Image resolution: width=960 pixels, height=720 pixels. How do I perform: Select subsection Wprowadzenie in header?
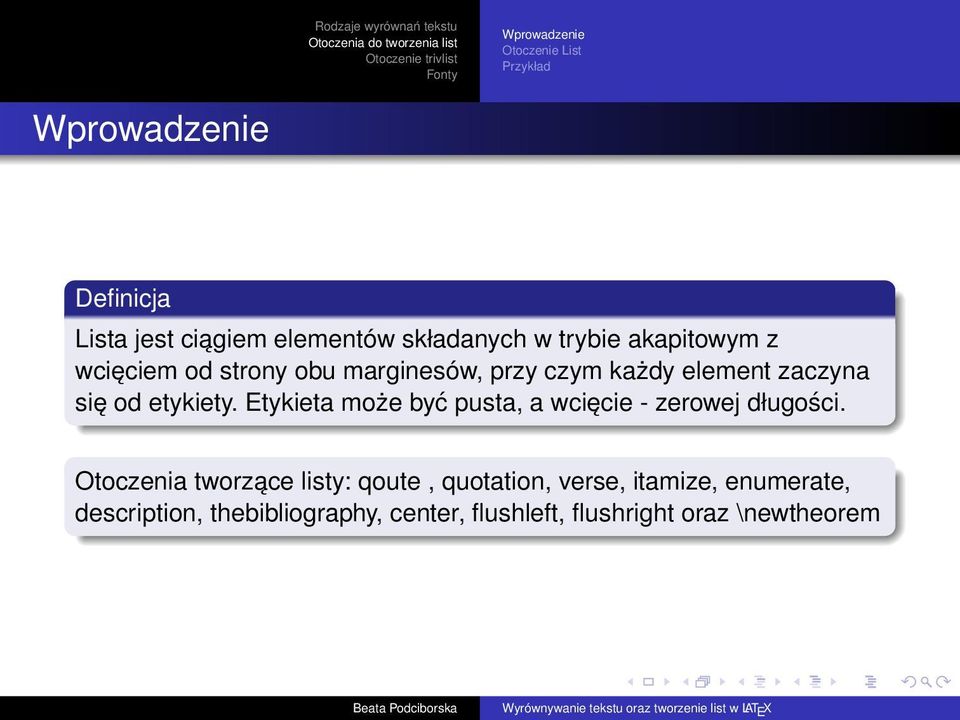[543, 35]
